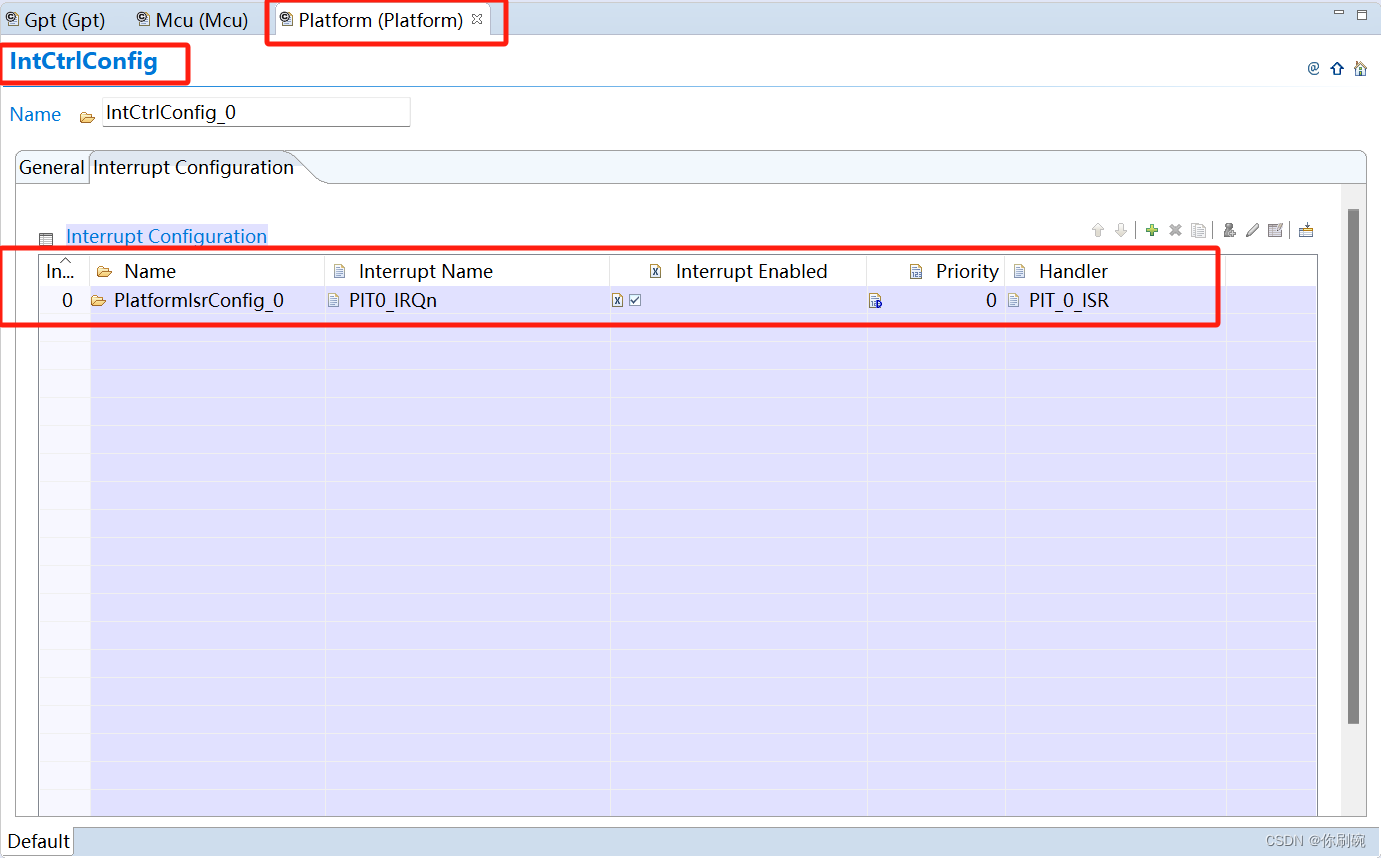Click the duplicate element pages icon

coord(1198,230)
